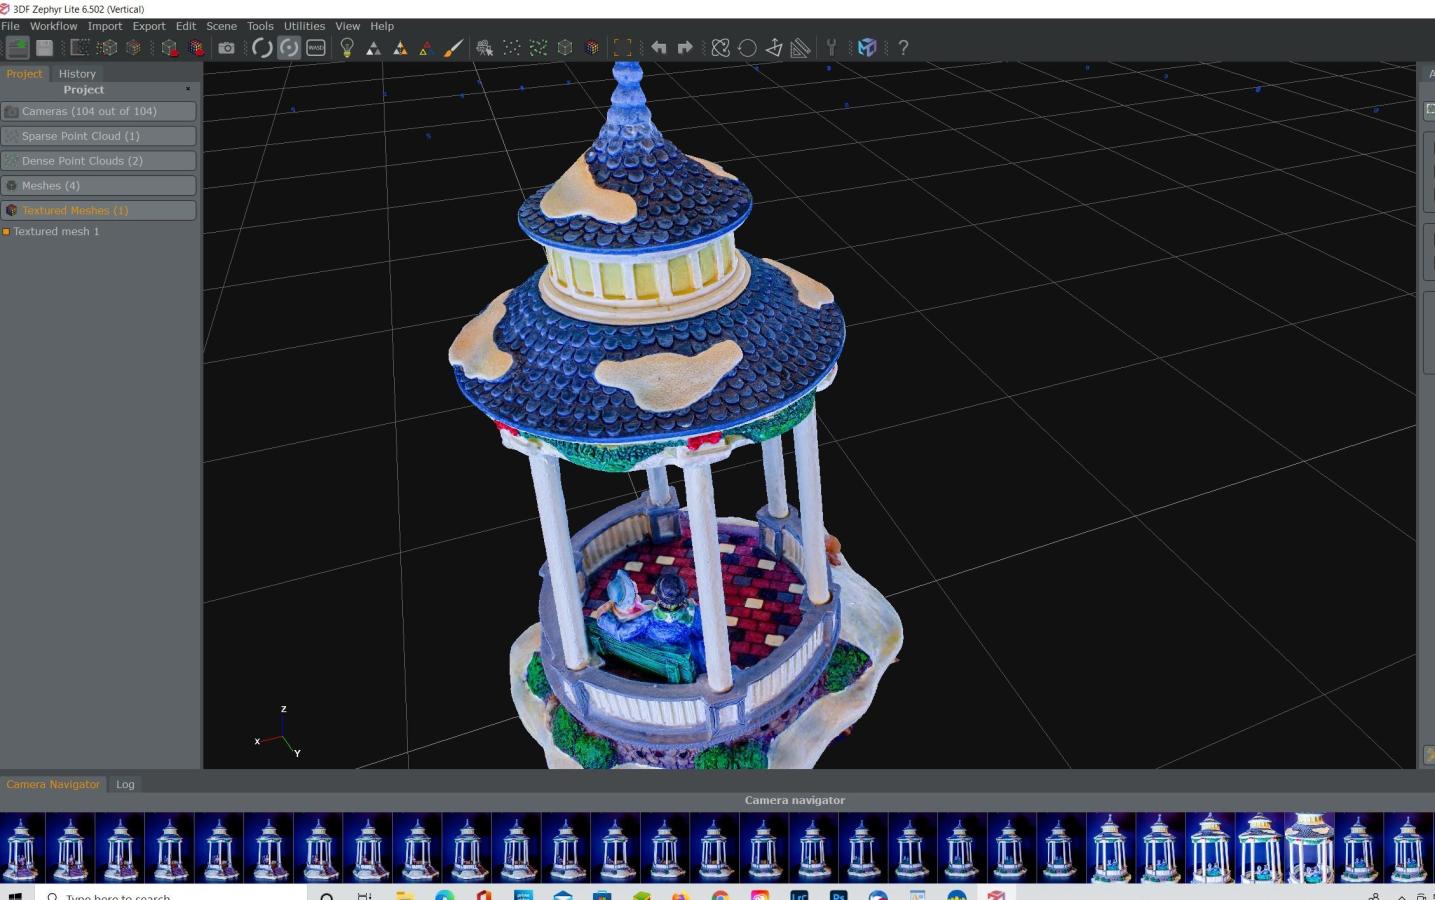Click the question mark help icon
Viewport: 1435px width, 900px height.
pyautogui.click(x=903, y=47)
